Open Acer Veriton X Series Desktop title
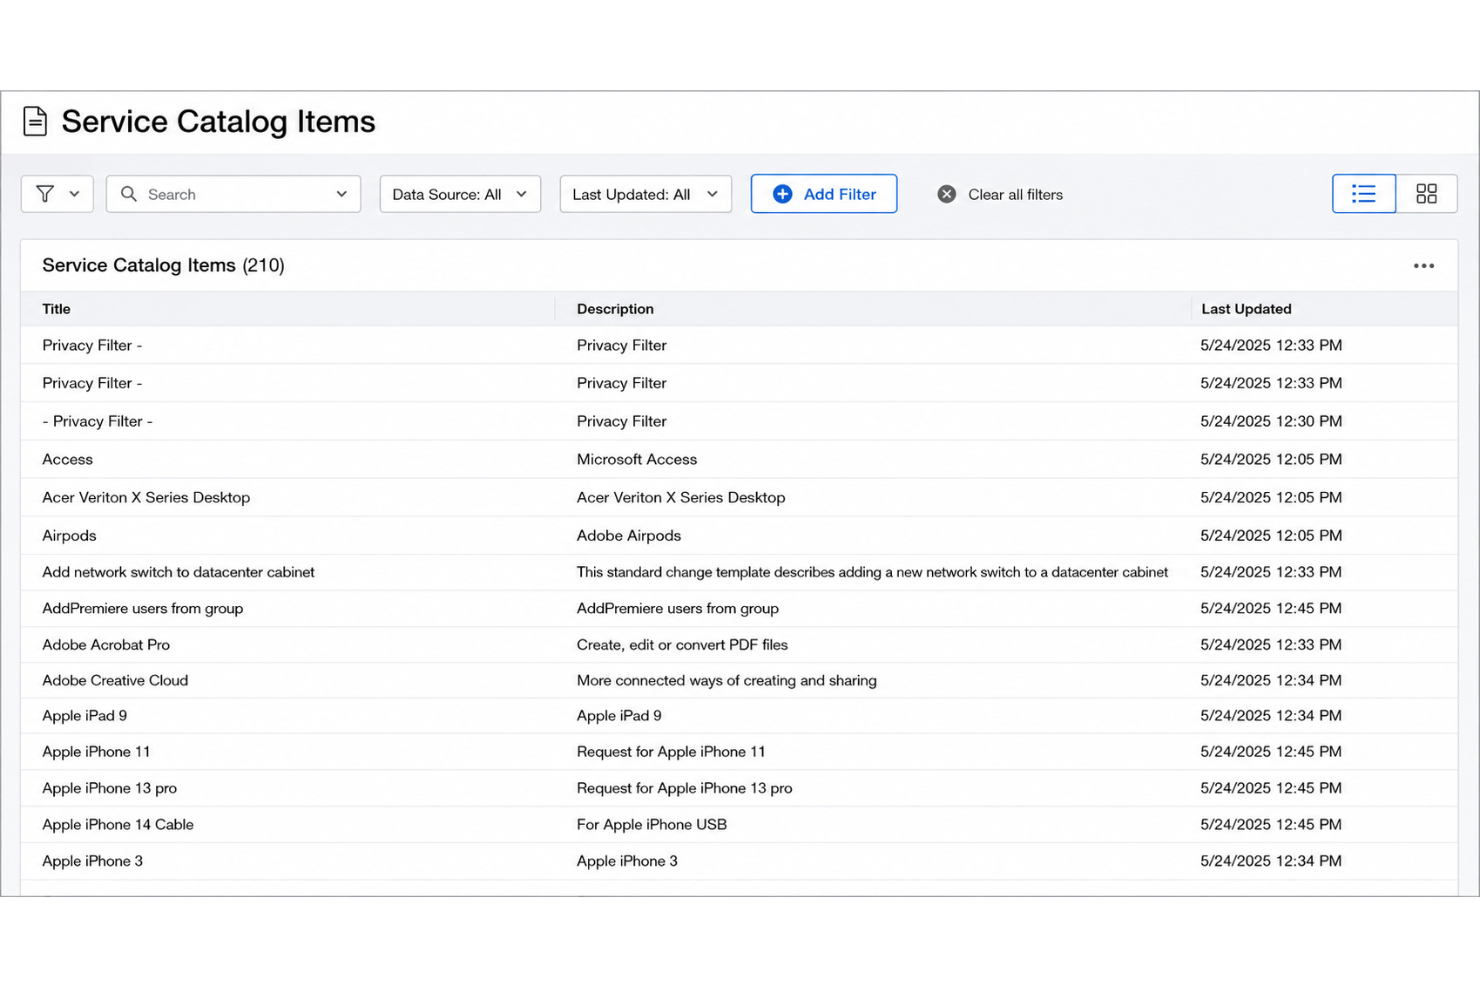Viewport: 1480px width, 987px height. pos(146,497)
